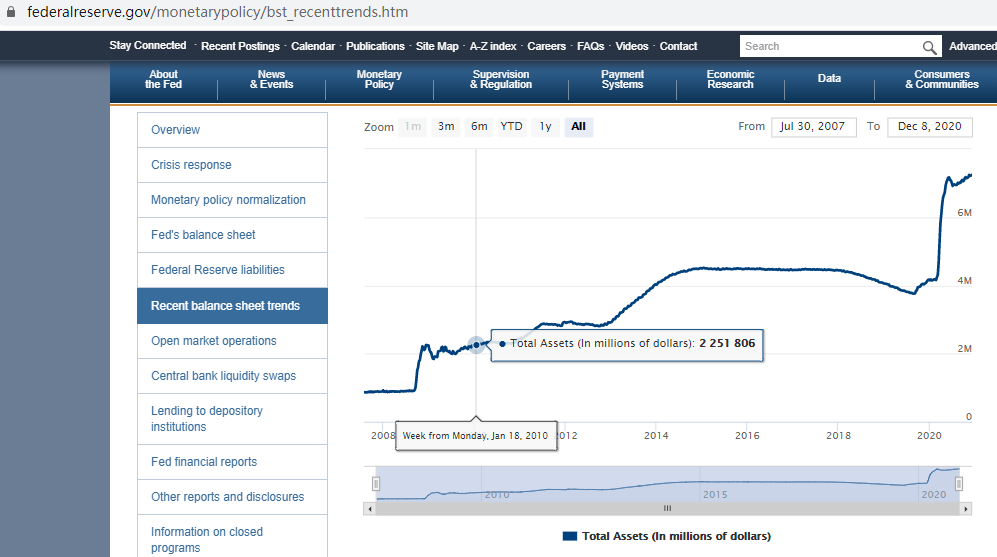Click the 2018 x-axis label

pos(838,436)
